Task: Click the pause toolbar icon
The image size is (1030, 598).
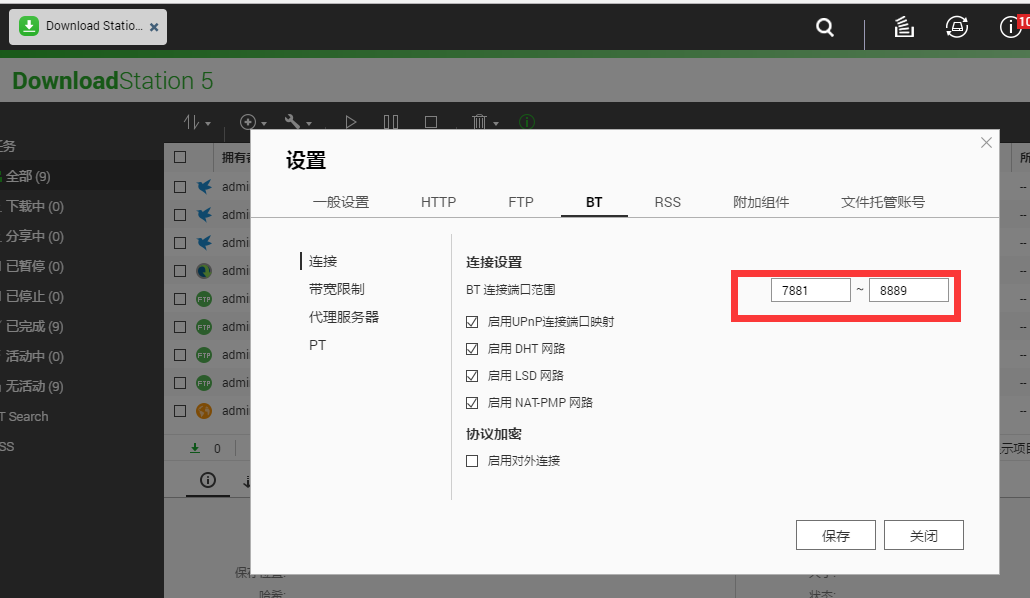Action: [391, 122]
